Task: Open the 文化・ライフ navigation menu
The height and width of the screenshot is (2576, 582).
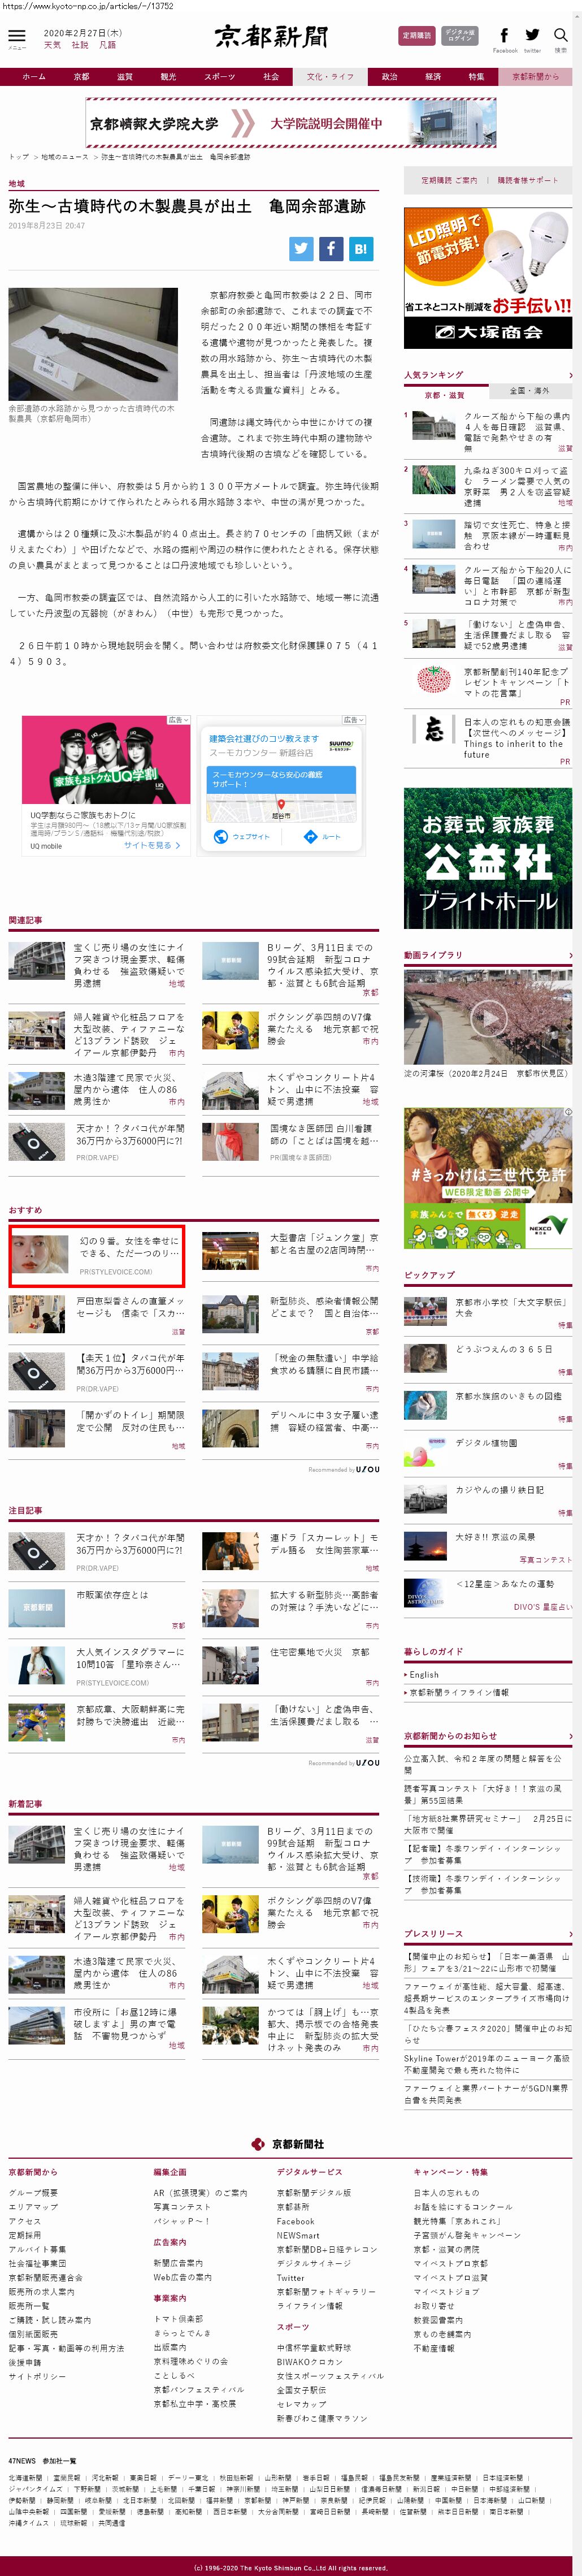Action: pos(330,76)
